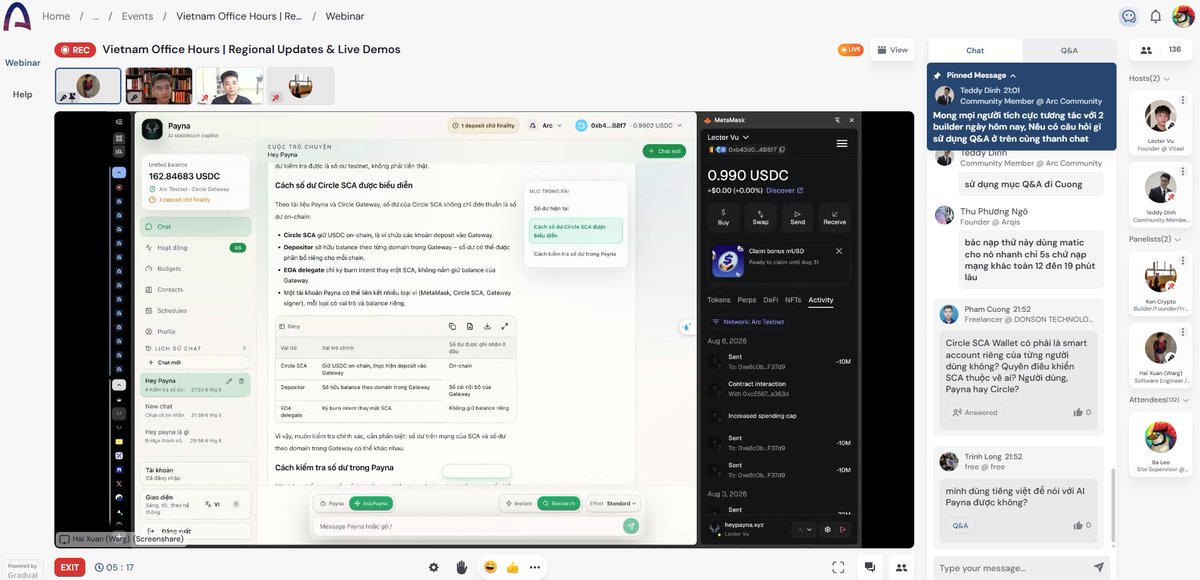Screen dimensions: 1200x580
Task: Open notifications bell icon
Action: click(1156, 16)
